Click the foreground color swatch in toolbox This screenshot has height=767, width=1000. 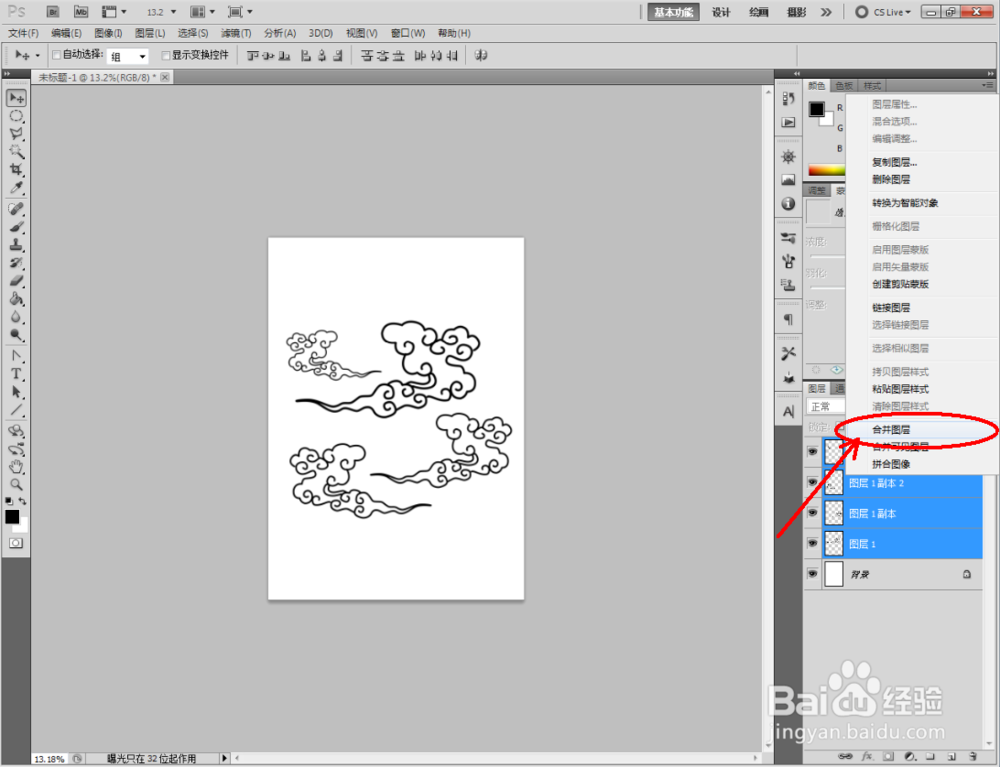tap(12, 516)
